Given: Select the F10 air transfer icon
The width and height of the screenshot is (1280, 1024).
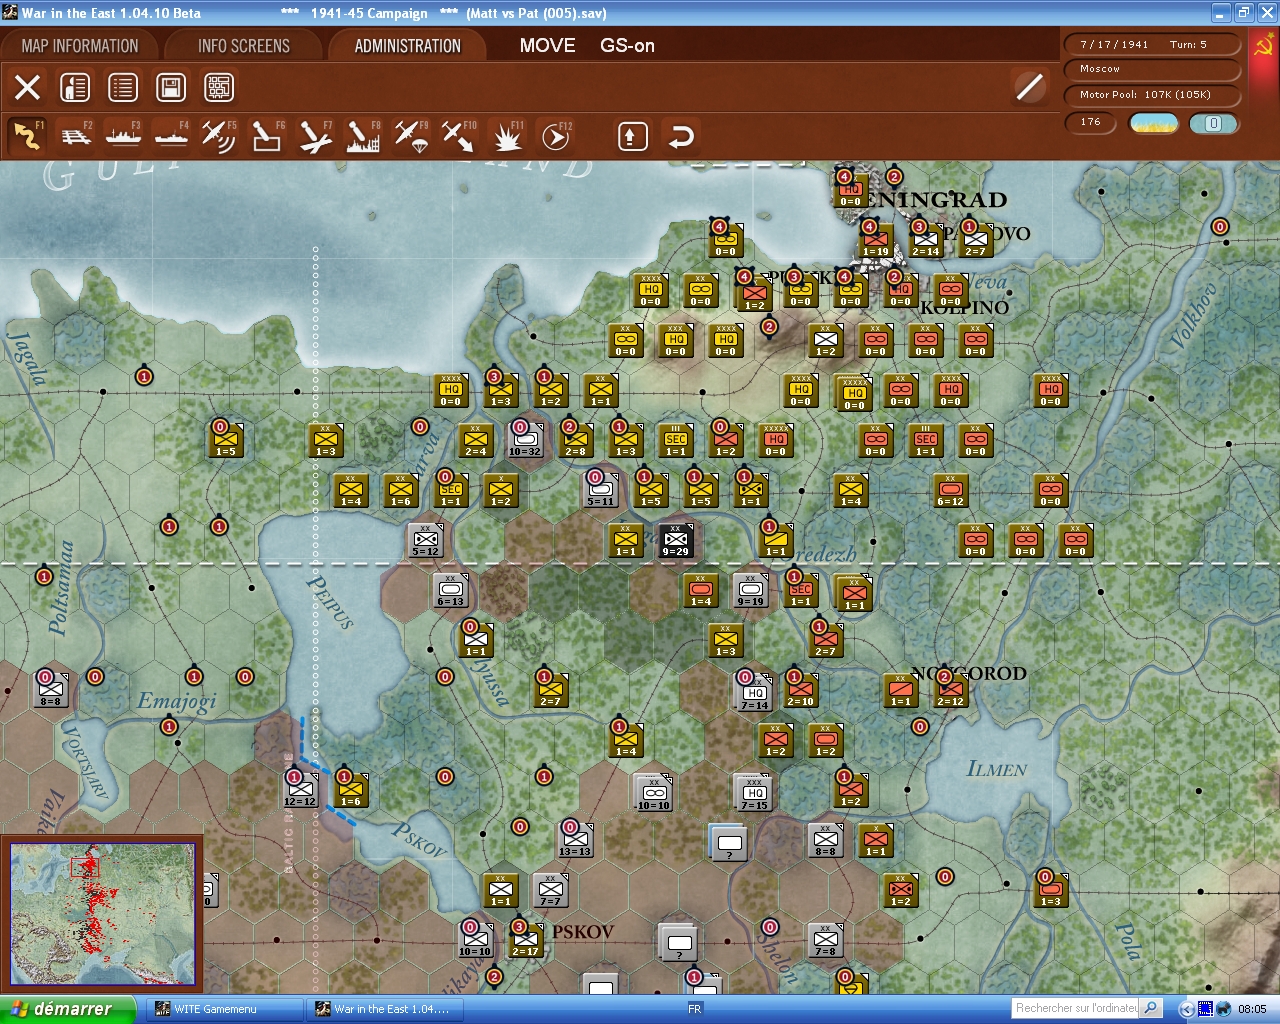Looking at the screenshot, I should tap(459, 136).
